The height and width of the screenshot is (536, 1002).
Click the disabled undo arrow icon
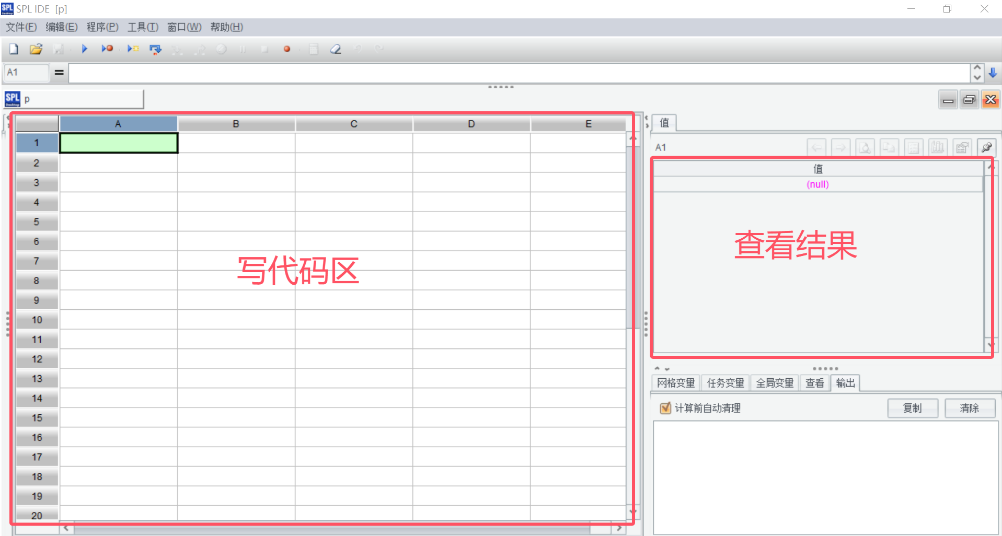click(358, 49)
